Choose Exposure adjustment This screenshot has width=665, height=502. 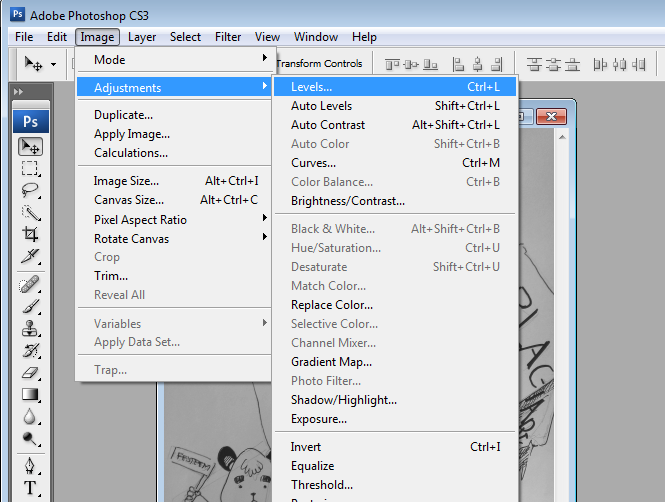tap(395, 419)
